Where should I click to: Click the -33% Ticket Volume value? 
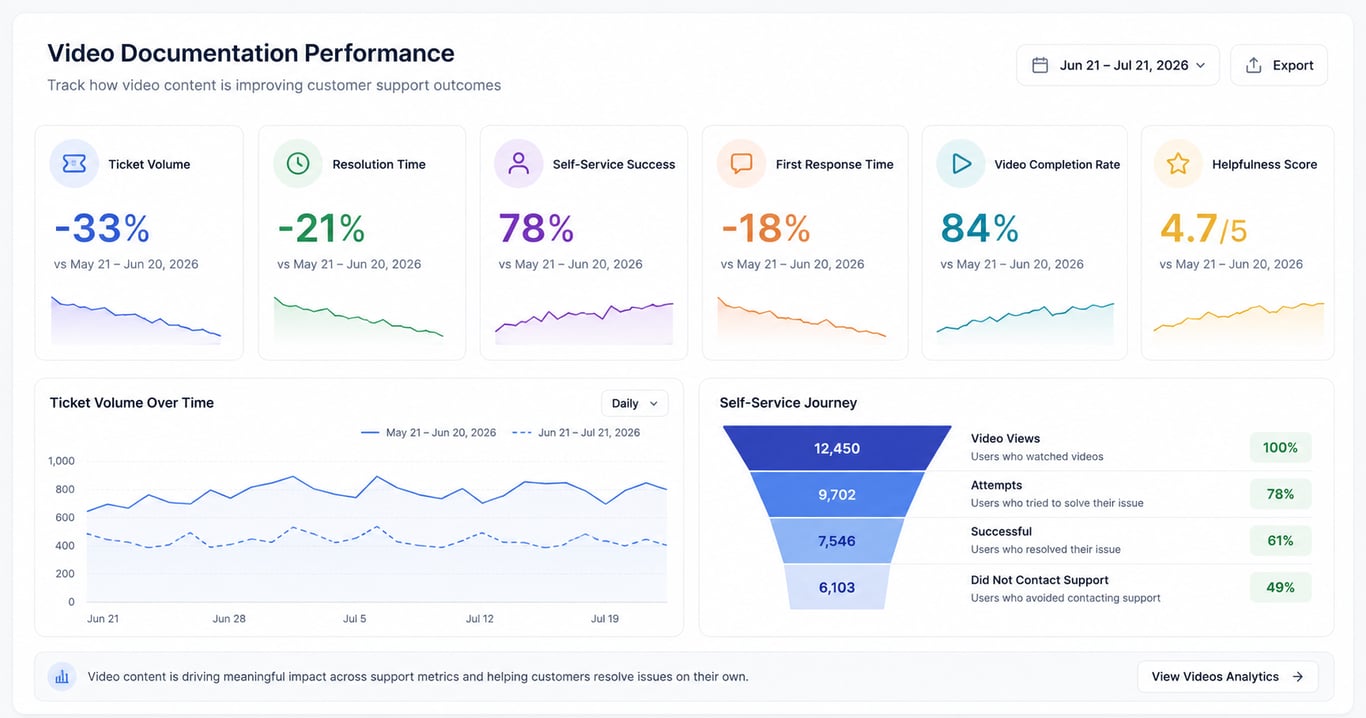101,228
